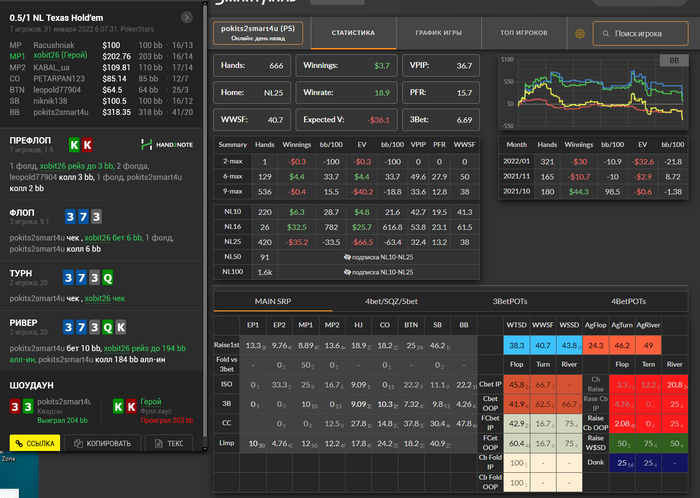The height and width of the screenshot is (498, 700).
Task: Select the 4bet/SQZ/5bet tab
Action: point(392,302)
